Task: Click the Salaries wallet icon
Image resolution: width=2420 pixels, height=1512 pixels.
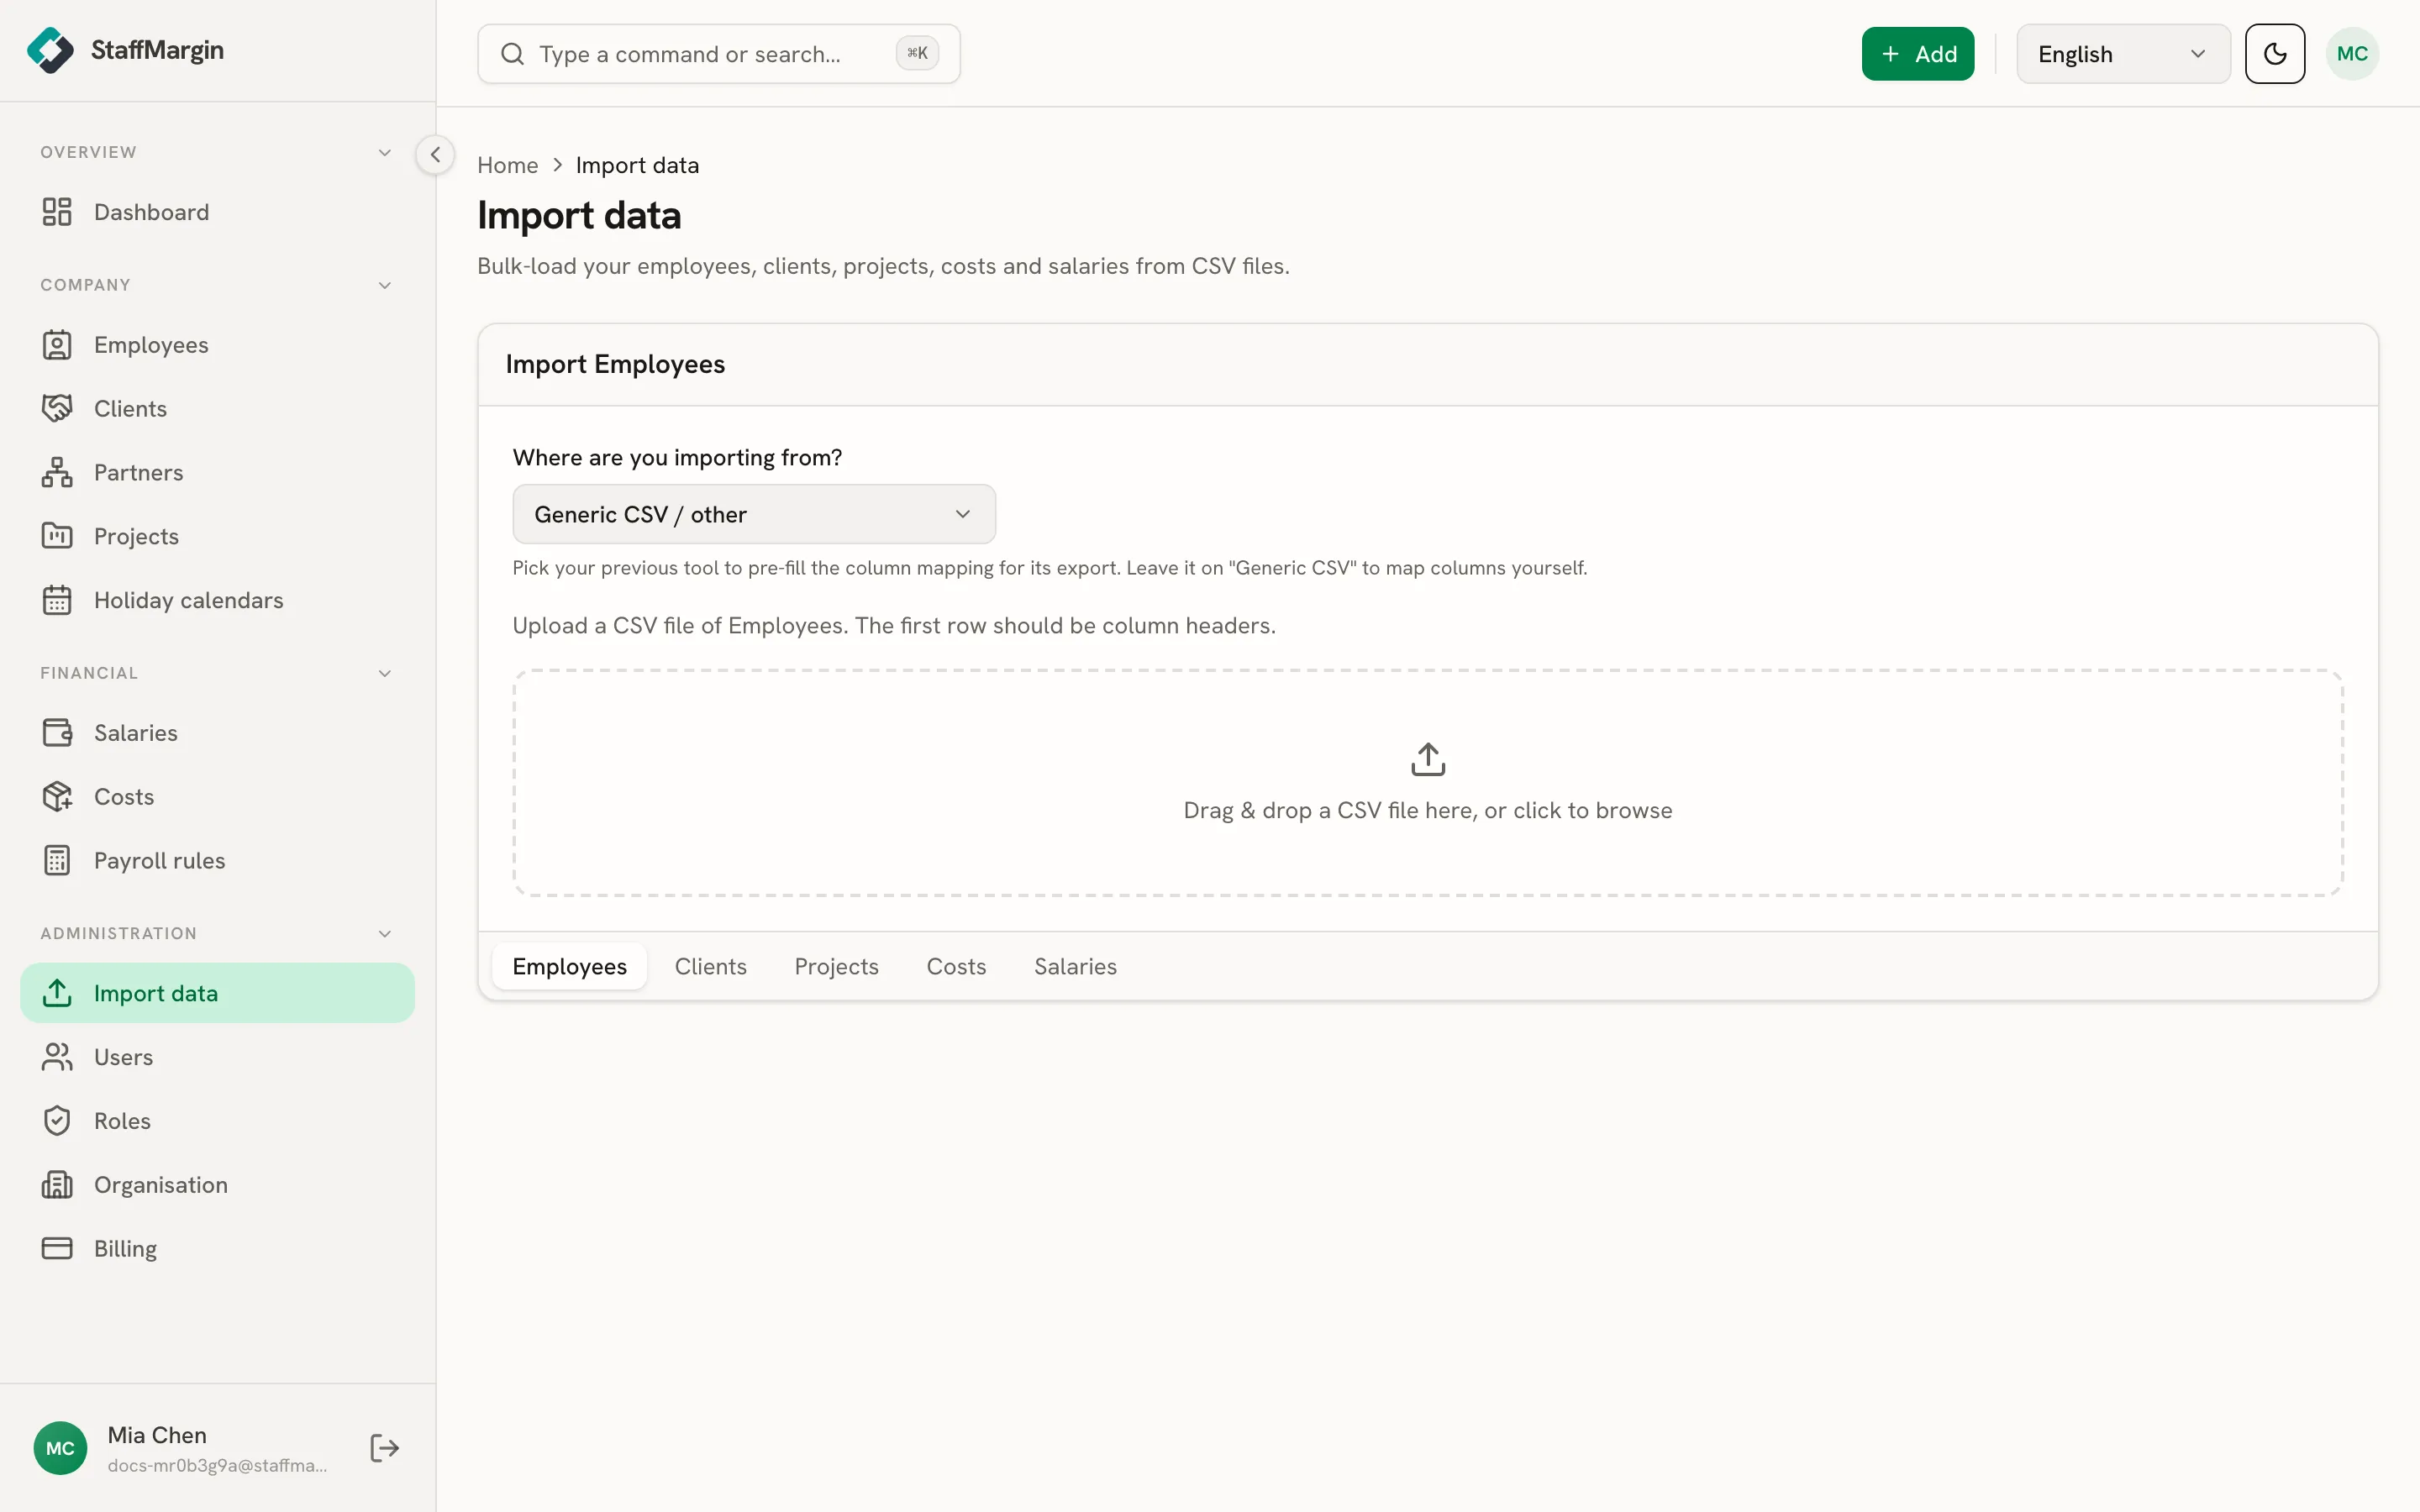Action: (57, 733)
